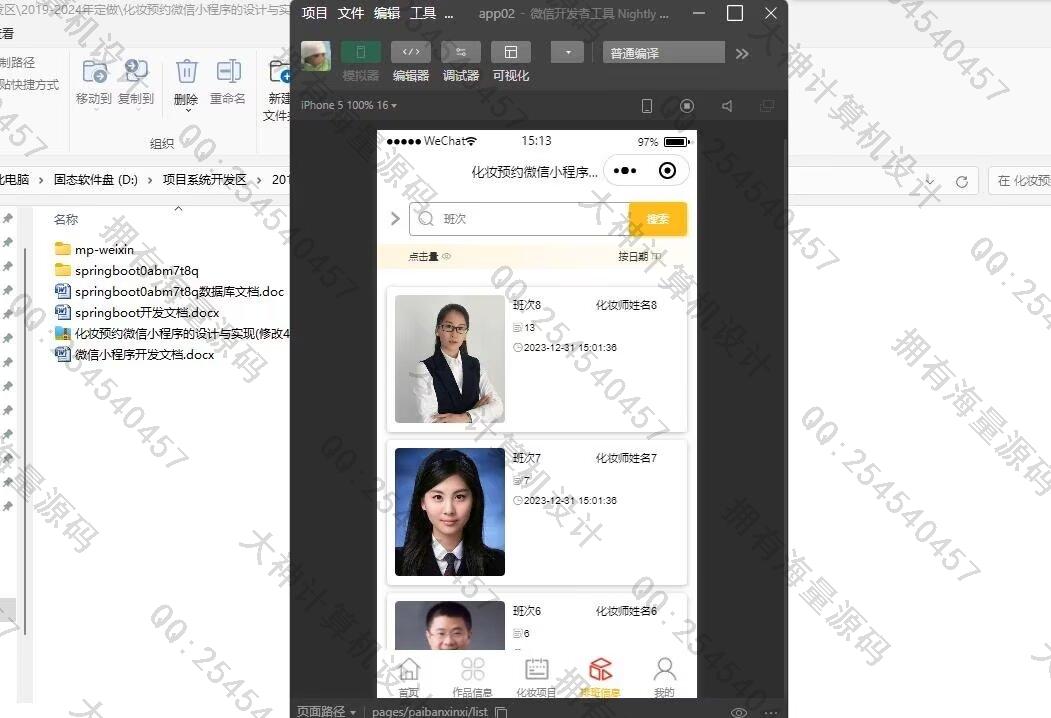Click 复制到 in the Explorer ribbon

tap(136, 82)
